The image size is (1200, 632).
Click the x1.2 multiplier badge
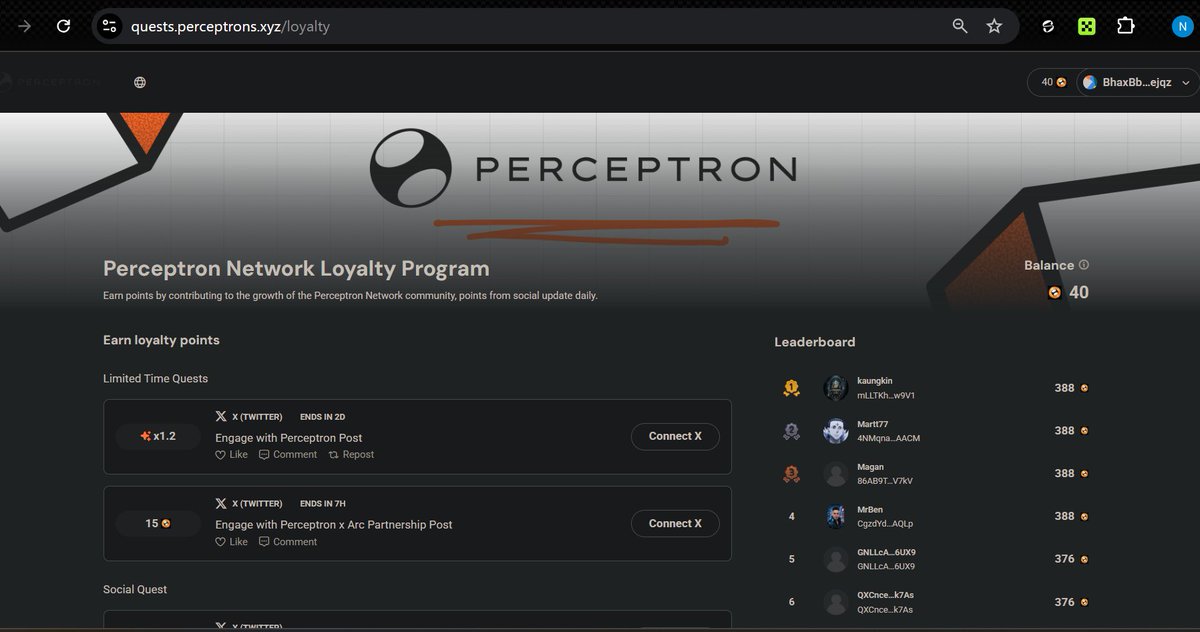click(x=158, y=436)
